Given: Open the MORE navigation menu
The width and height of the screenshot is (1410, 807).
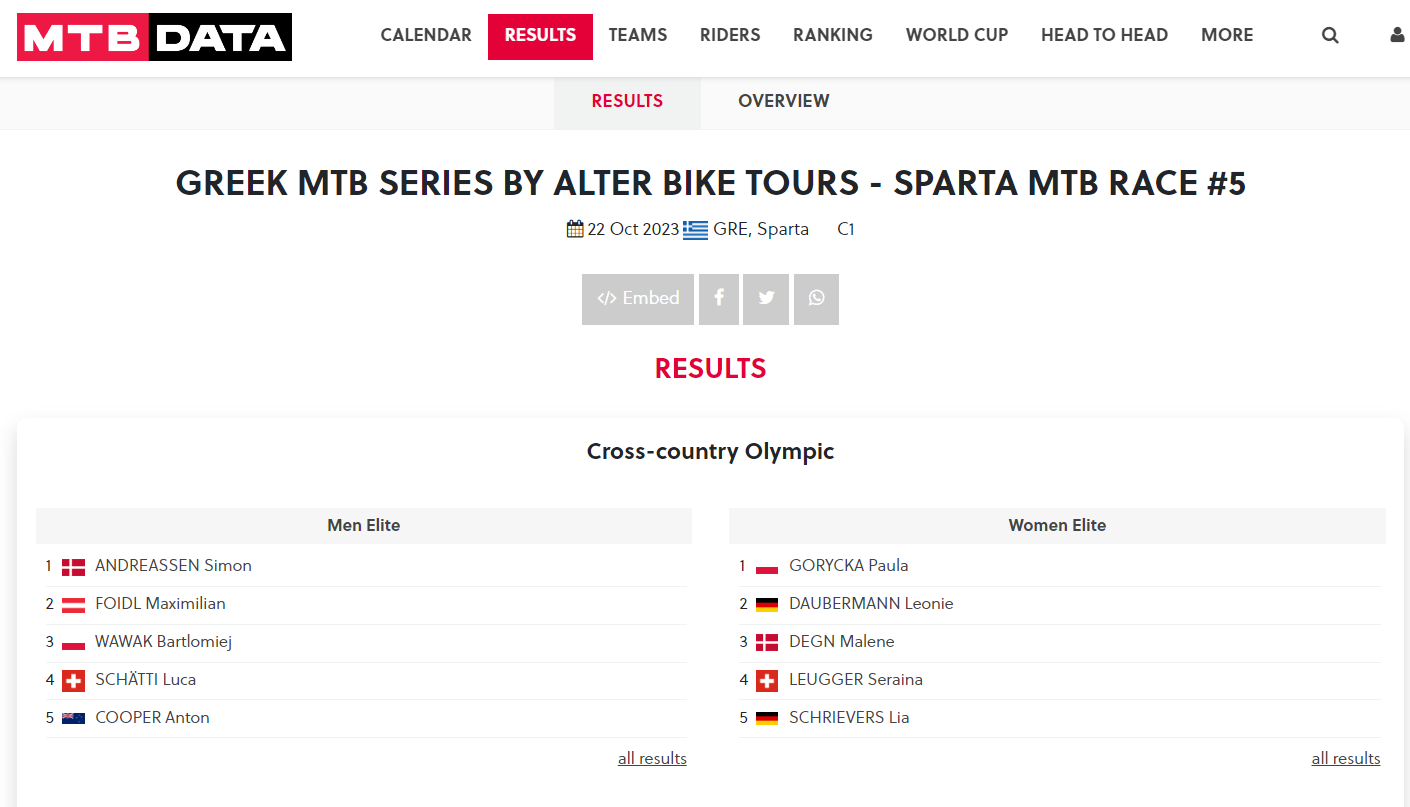Looking at the screenshot, I should (1227, 35).
